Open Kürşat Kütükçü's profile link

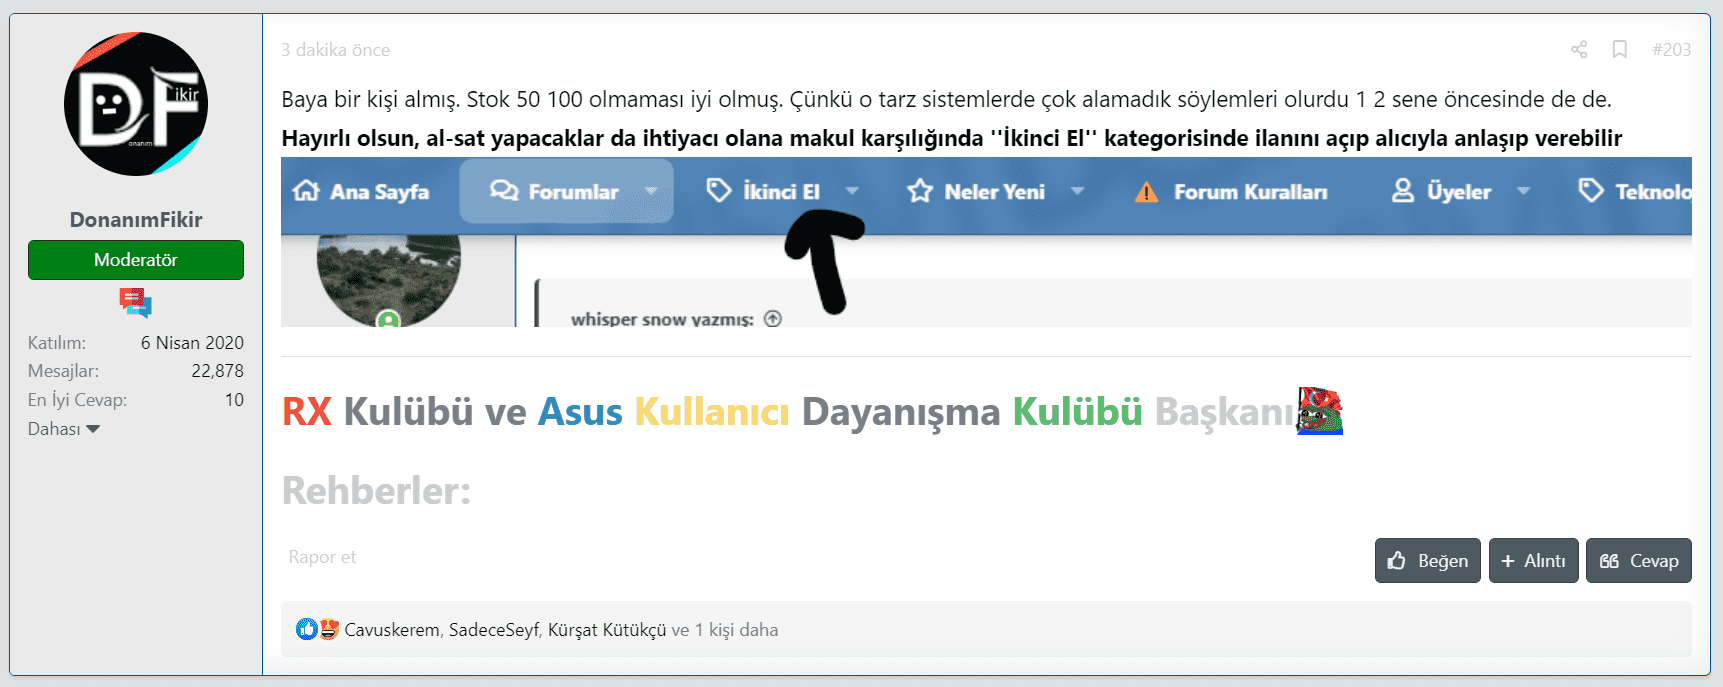tap(606, 630)
